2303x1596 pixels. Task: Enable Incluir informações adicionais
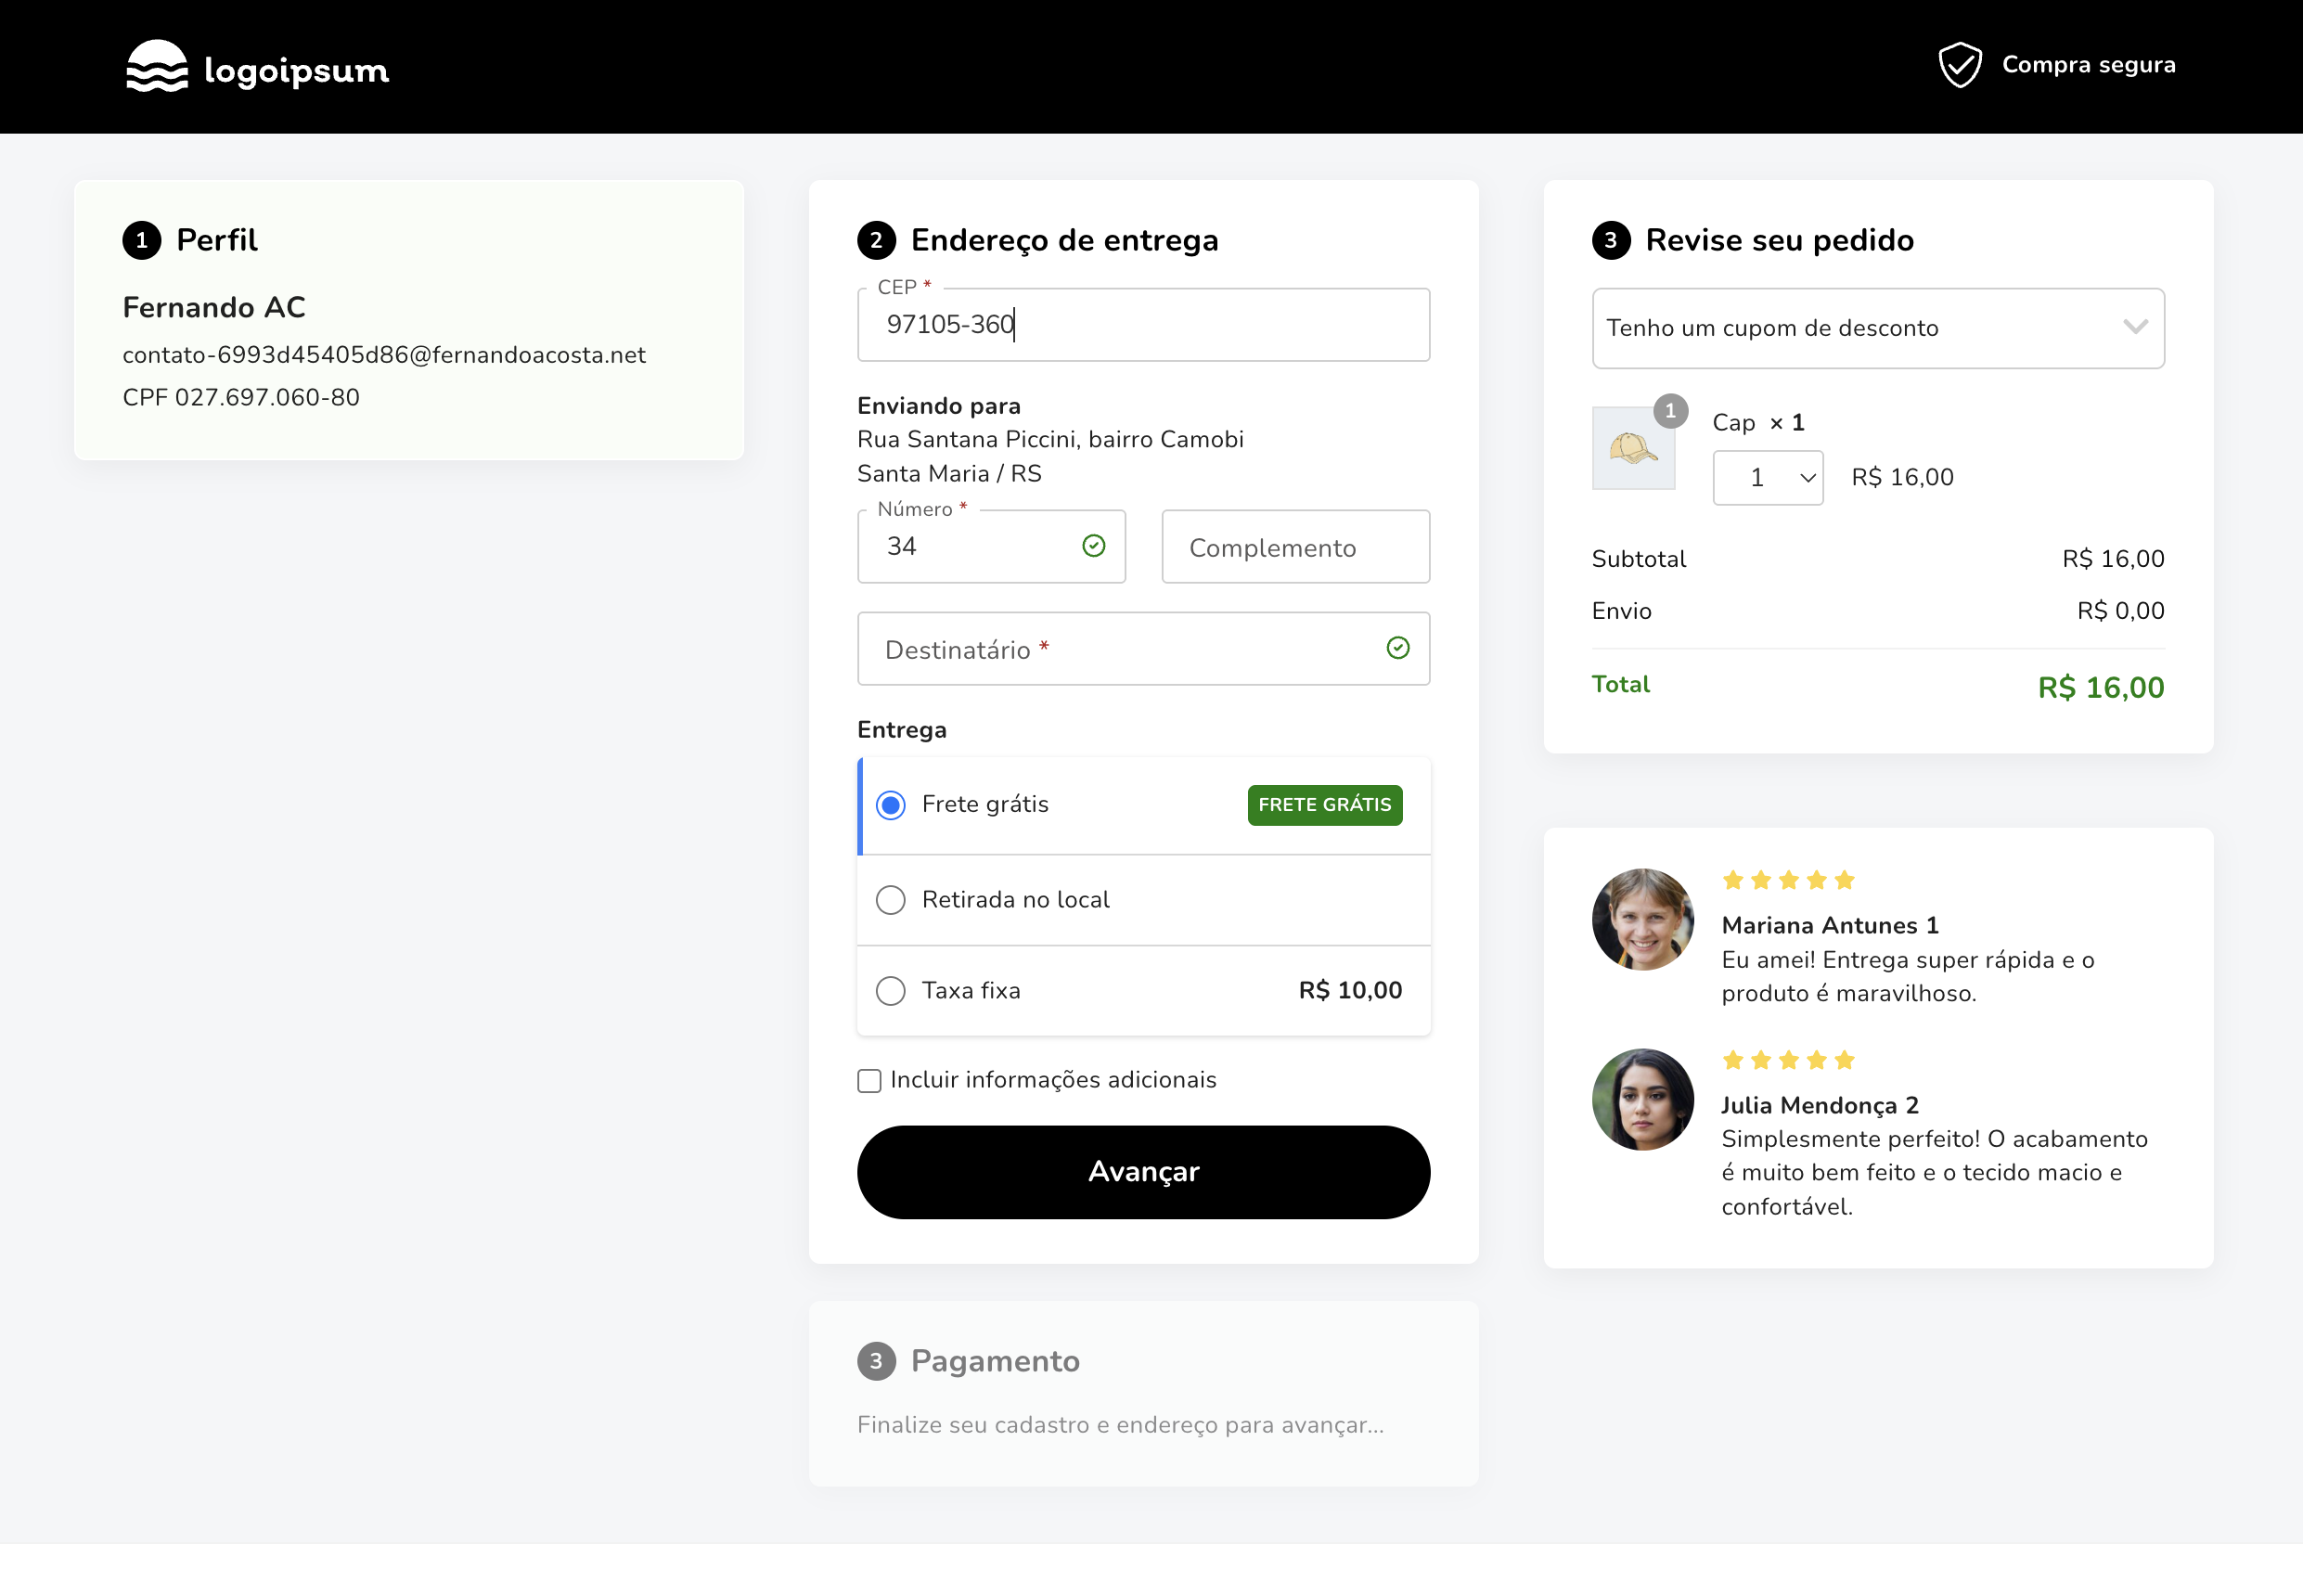868,1080
